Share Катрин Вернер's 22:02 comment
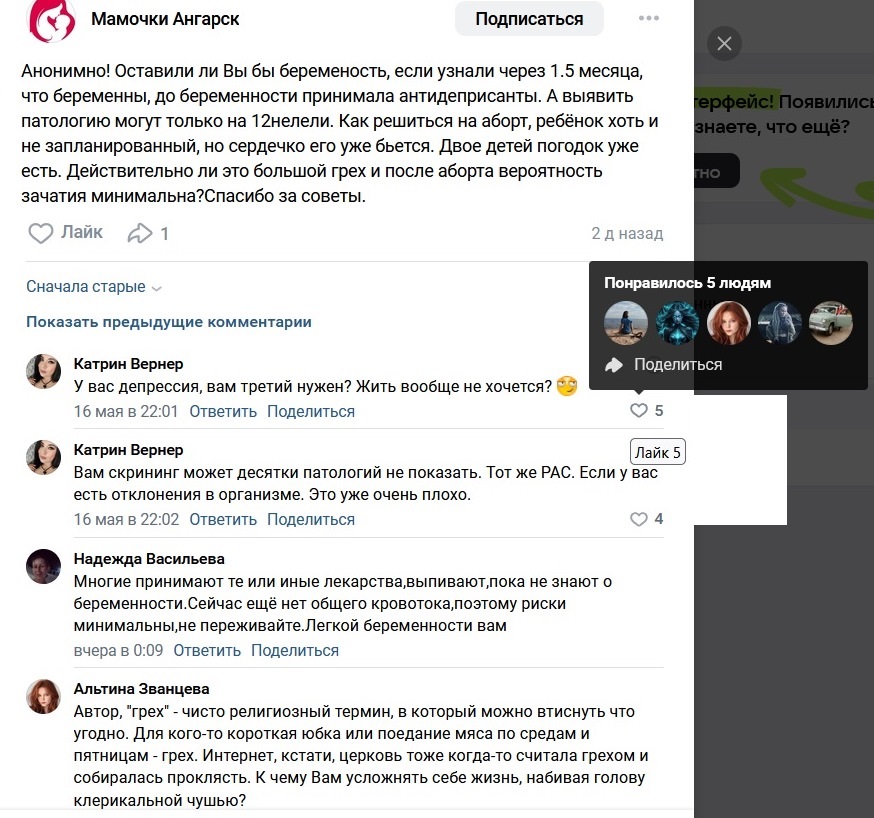 click(x=310, y=519)
